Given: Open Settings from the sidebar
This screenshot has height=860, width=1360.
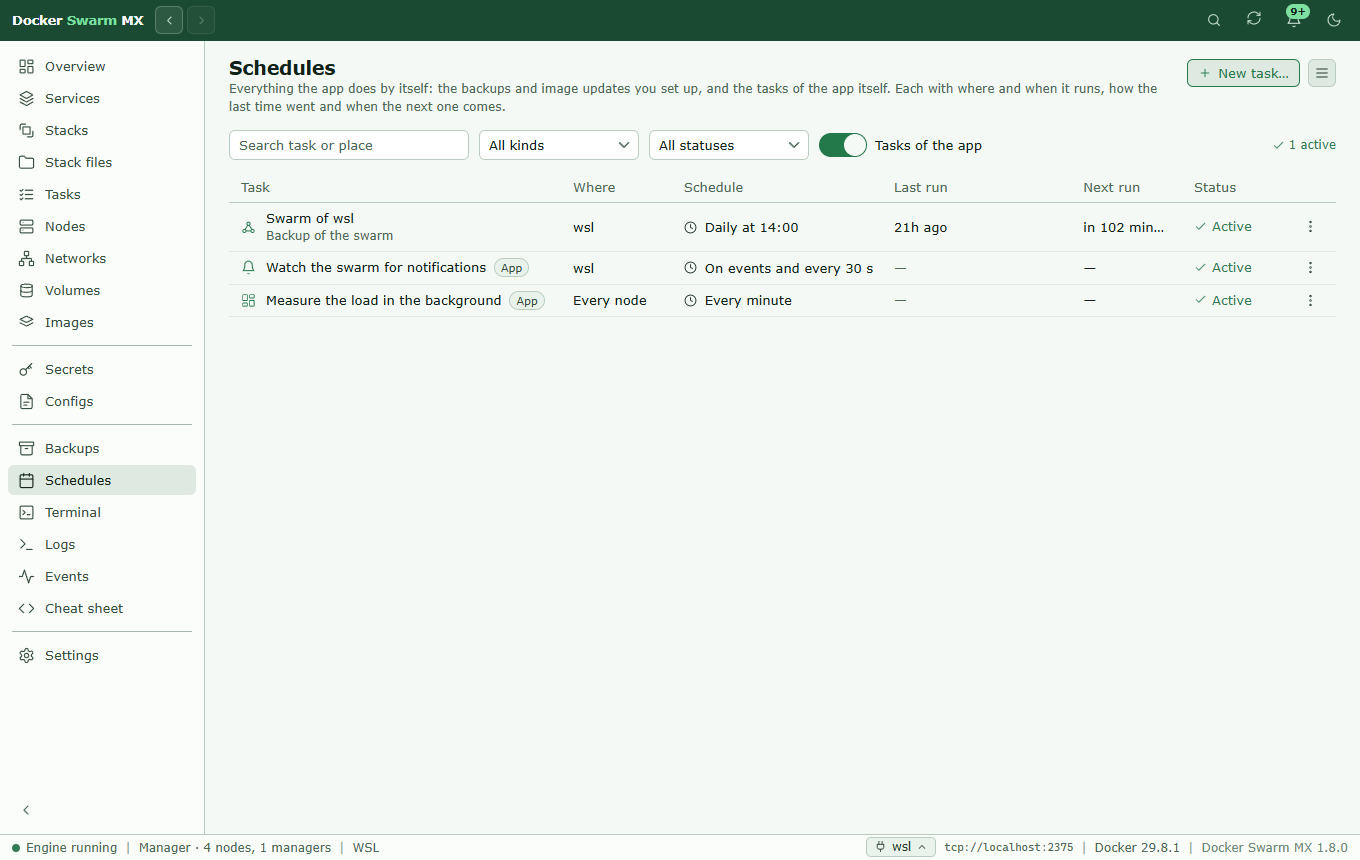Looking at the screenshot, I should coord(102,655).
